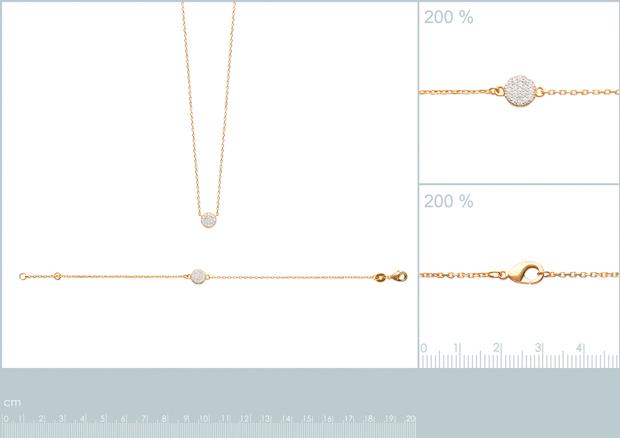Viewport: 620px width, 438px height.
Task: Click the pavé disc pendant on hanging necklace
Action: coord(209,220)
